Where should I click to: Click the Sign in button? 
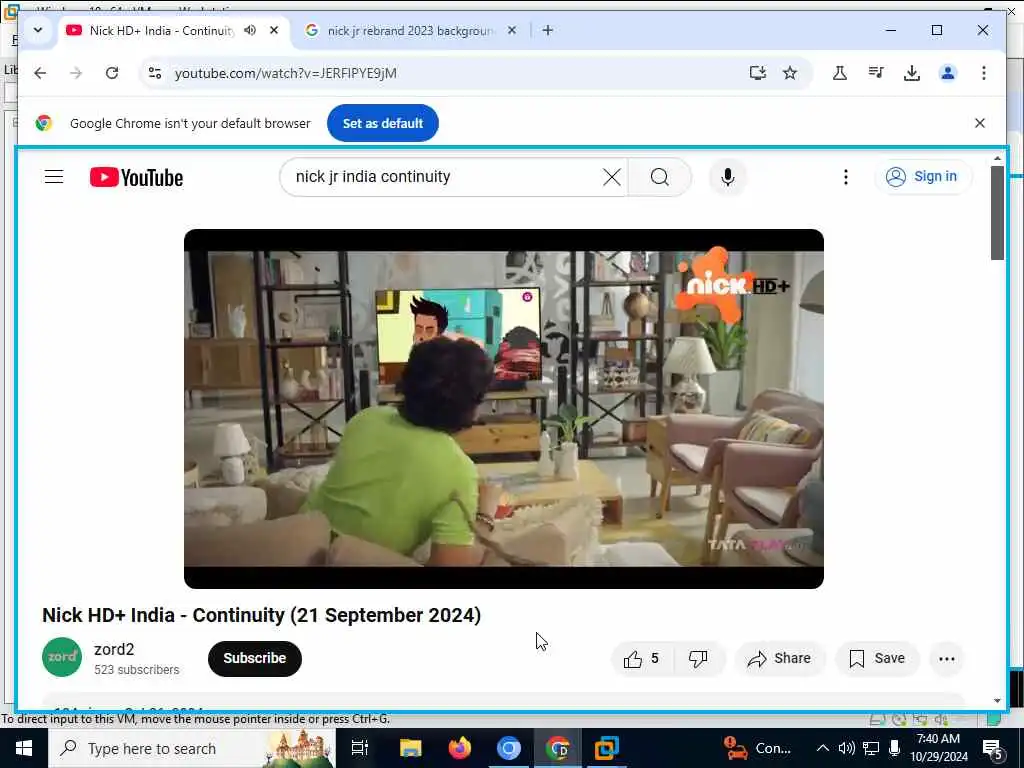click(x=923, y=176)
